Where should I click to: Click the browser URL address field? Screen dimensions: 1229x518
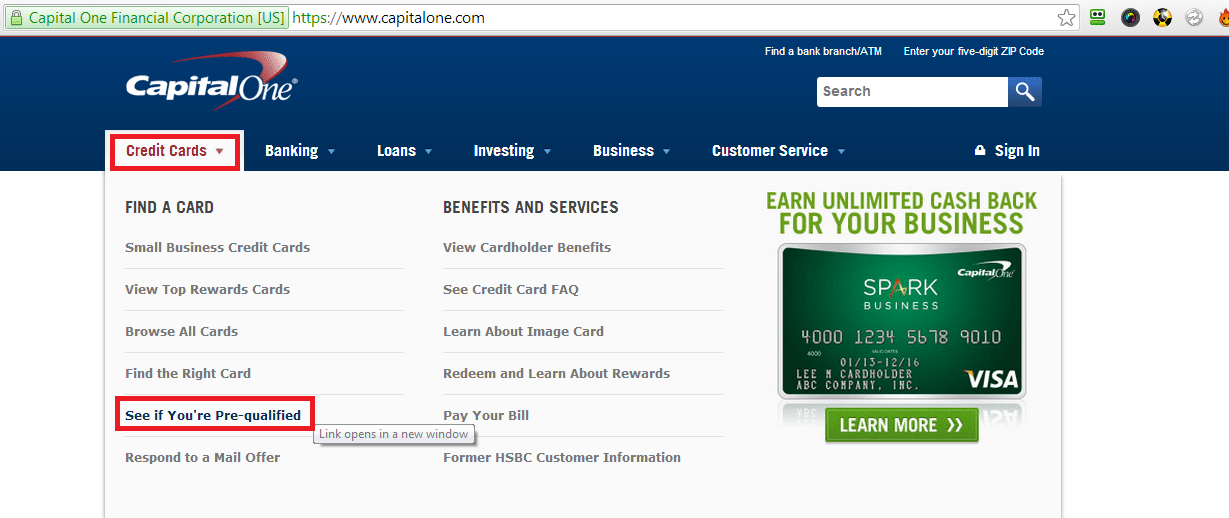672,18
